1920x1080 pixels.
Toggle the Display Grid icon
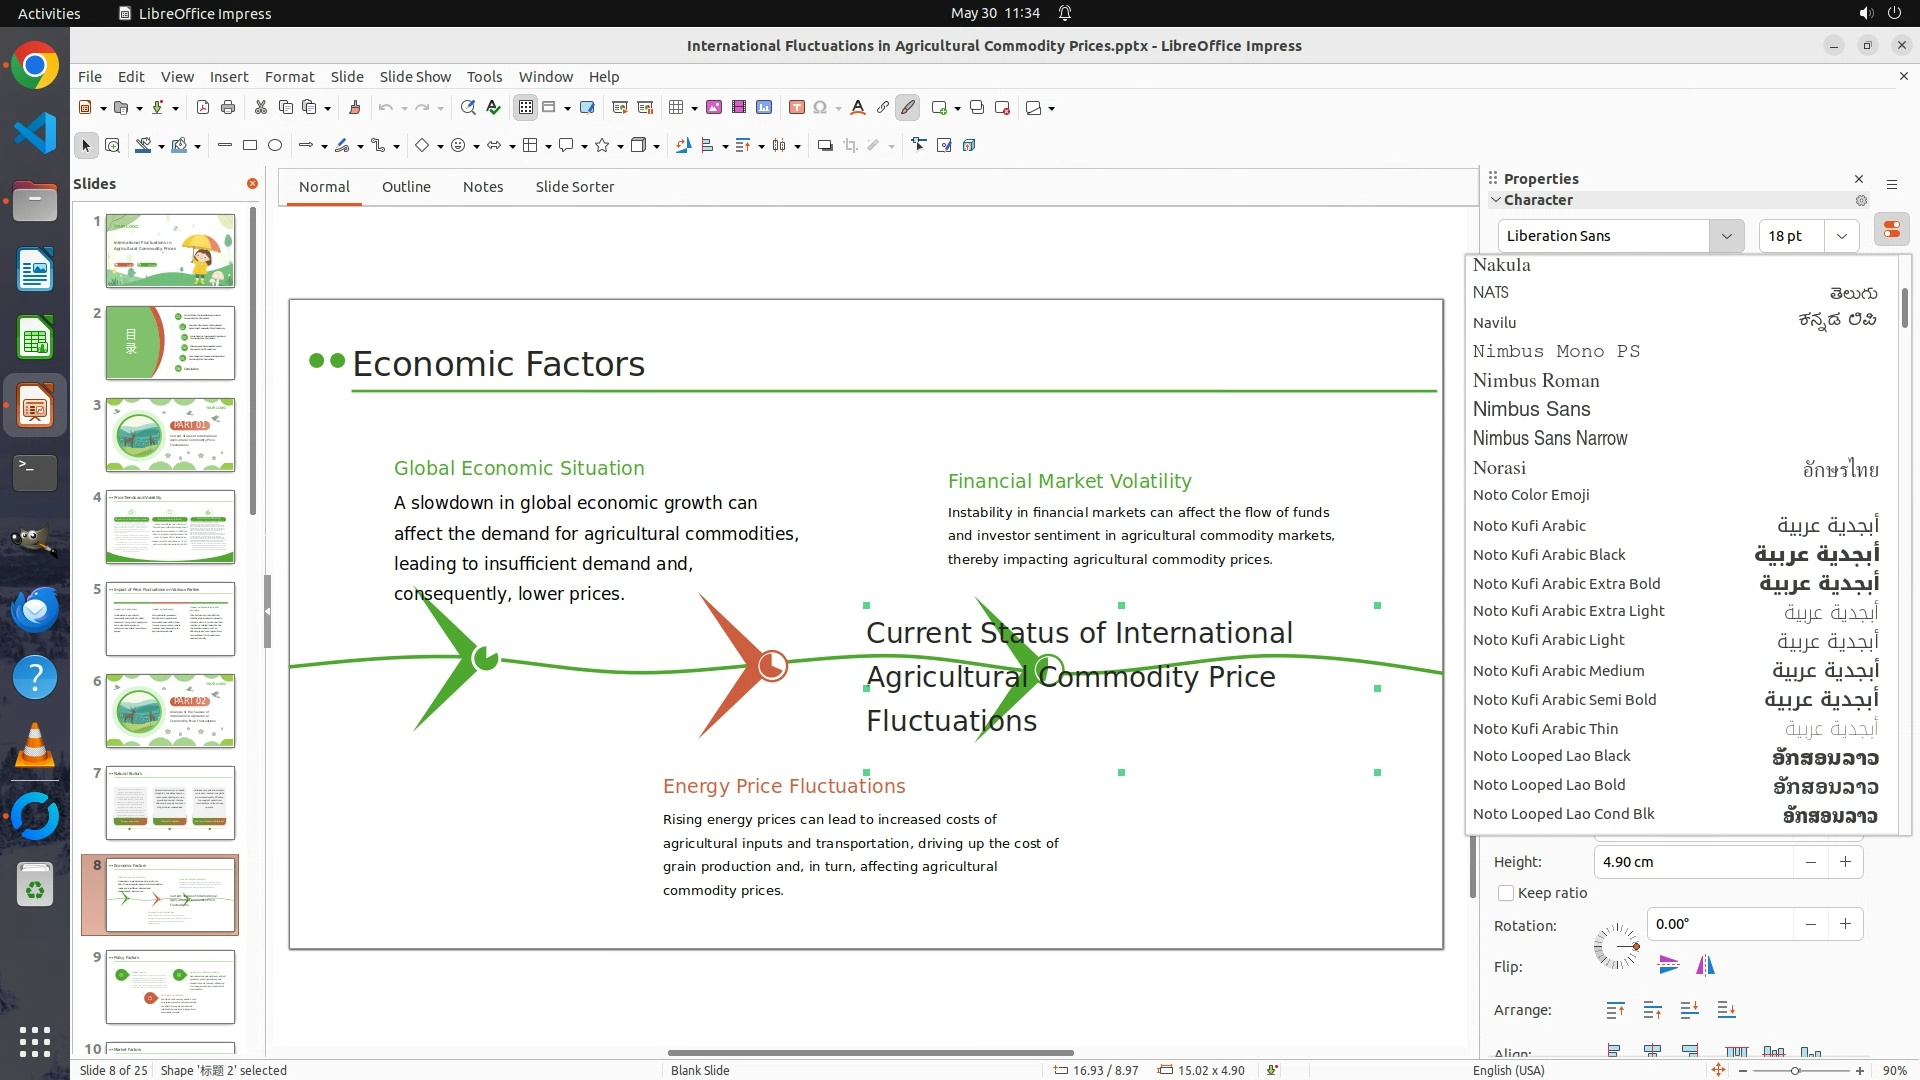point(526,108)
